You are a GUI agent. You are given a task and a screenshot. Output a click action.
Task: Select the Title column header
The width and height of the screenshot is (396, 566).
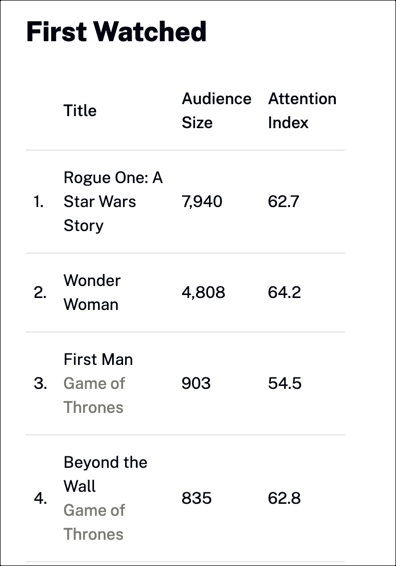click(80, 110)
